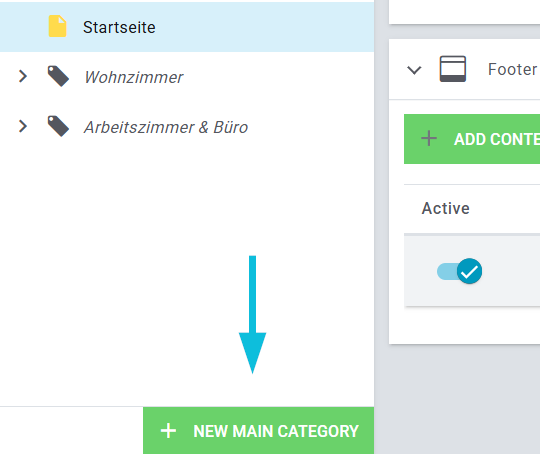Viewport: 540px width, 454px height.
Task: Click the blue downward arrow graphic
Action: tap(252, 314)
